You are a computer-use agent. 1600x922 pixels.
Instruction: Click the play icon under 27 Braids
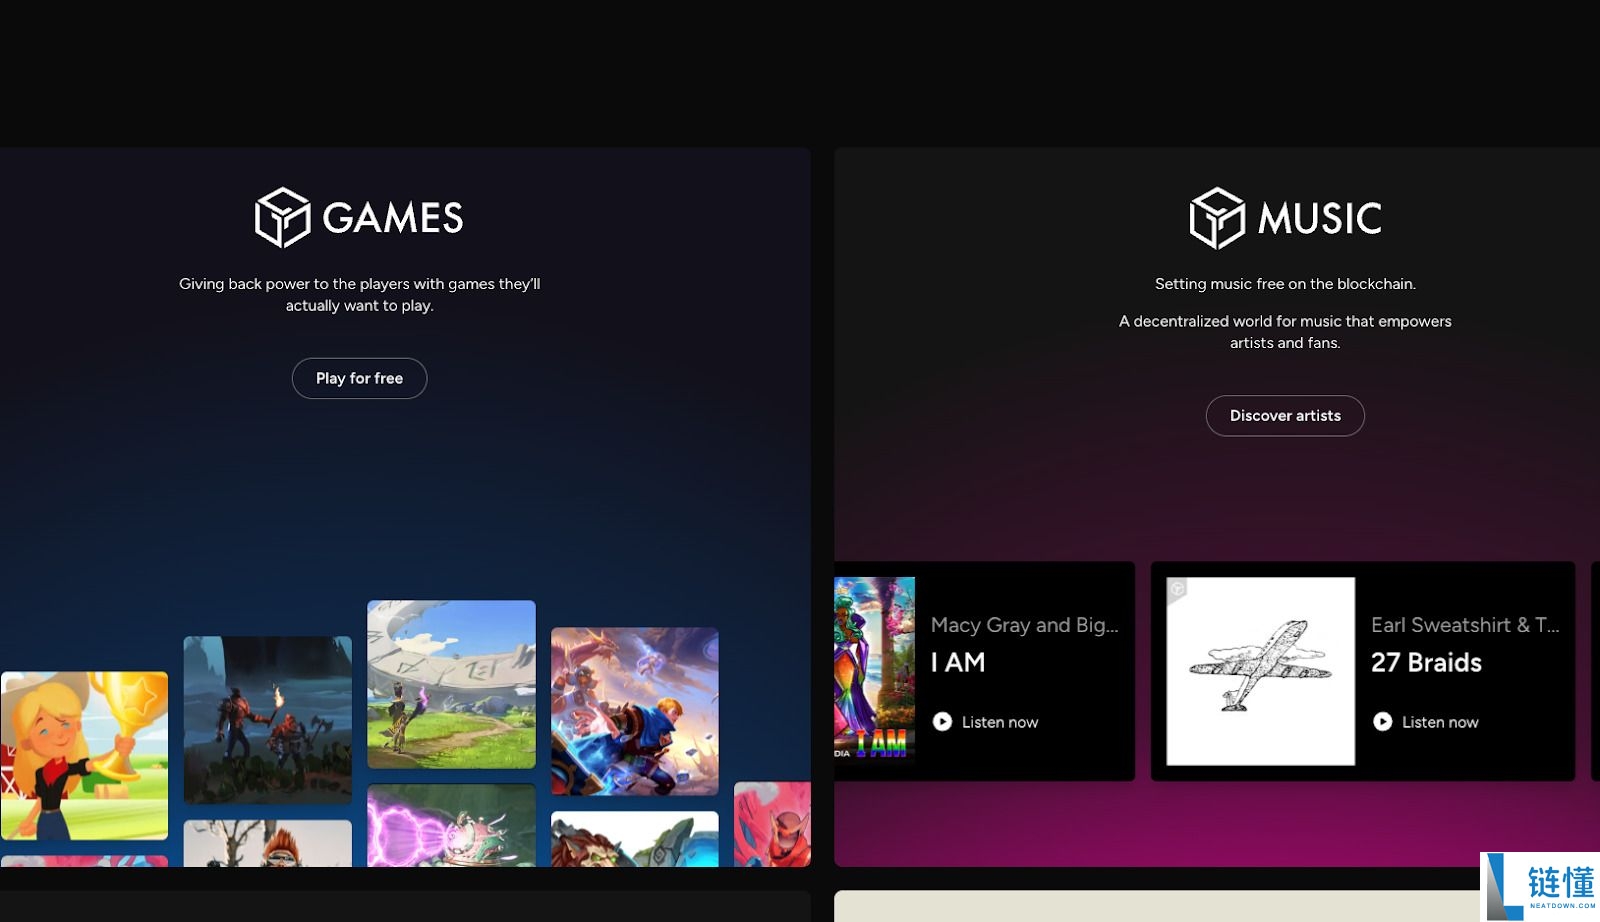[x=1382, y=722]
